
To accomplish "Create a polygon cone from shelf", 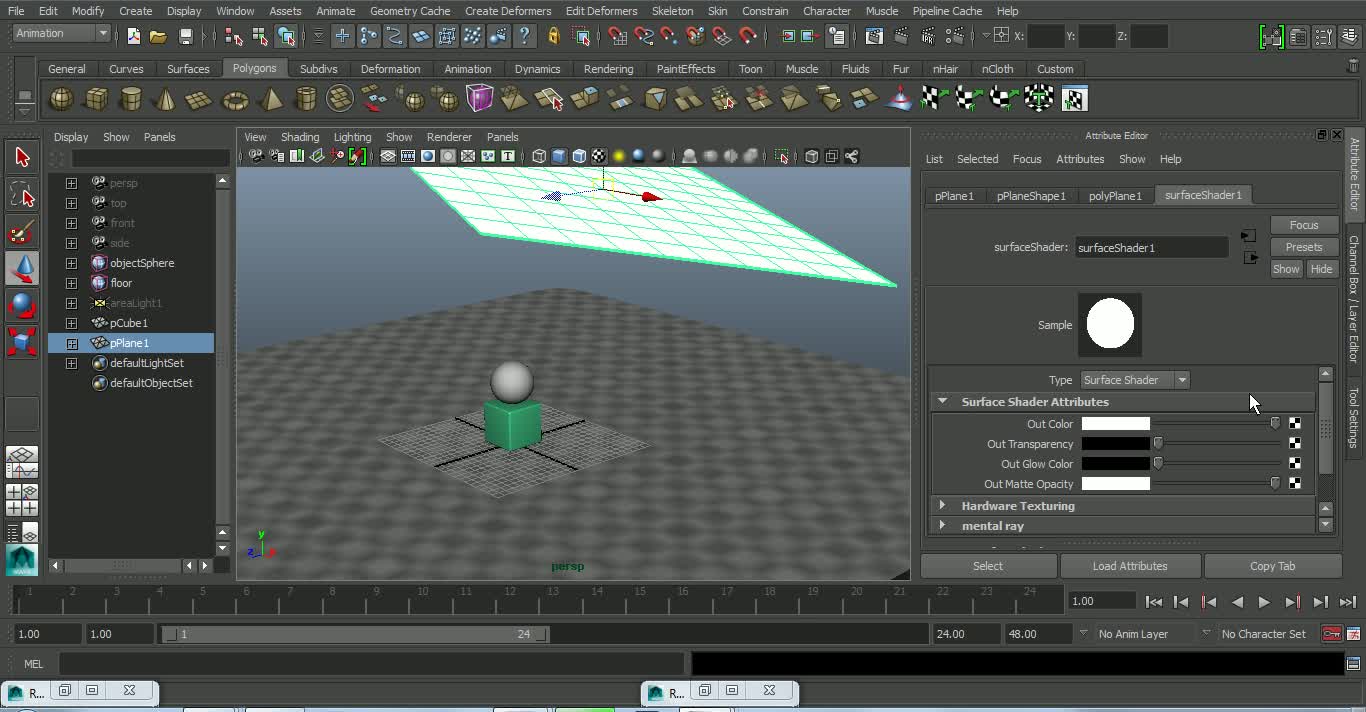I will 165,99.
